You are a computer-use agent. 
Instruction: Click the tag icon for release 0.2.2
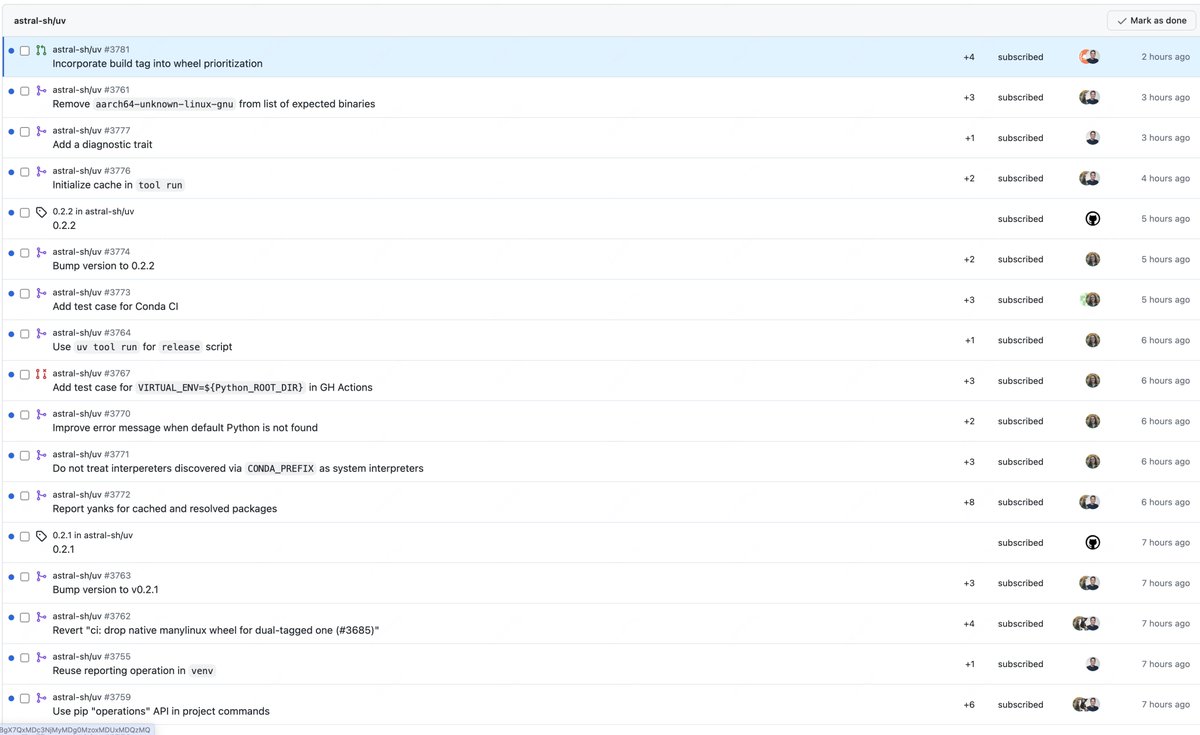click(41, 212)
